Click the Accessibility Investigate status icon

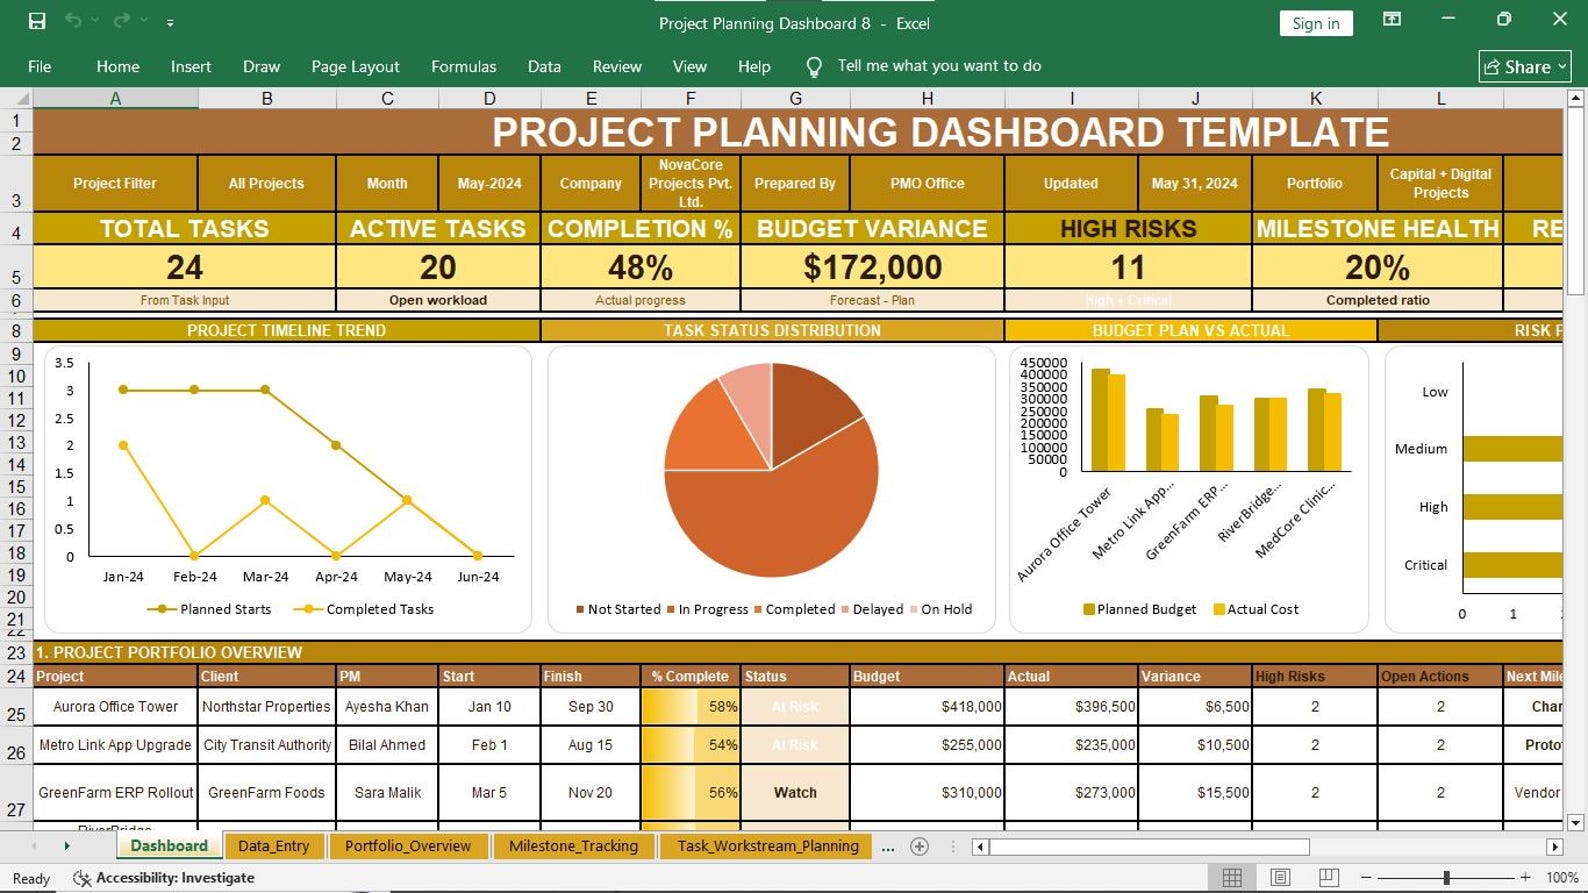coord(82,878)
